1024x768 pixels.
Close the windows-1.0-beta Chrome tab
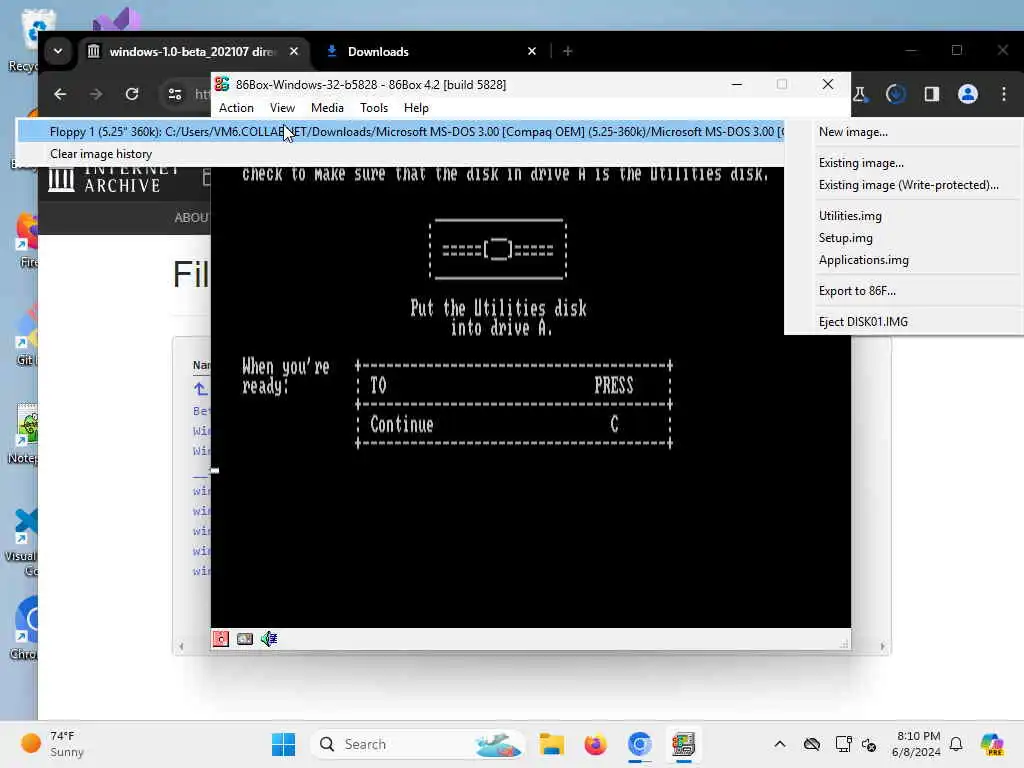[x=294, y=51]
